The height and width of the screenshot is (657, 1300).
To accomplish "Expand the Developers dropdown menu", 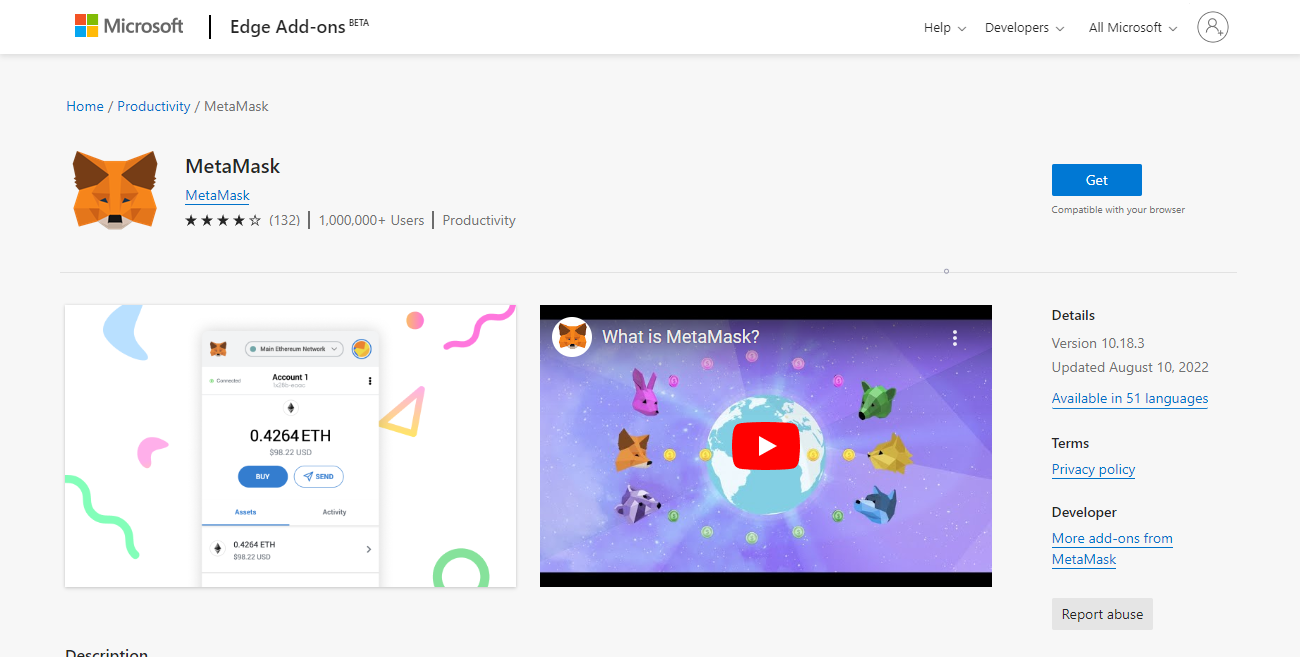I will pos(1024,28).
